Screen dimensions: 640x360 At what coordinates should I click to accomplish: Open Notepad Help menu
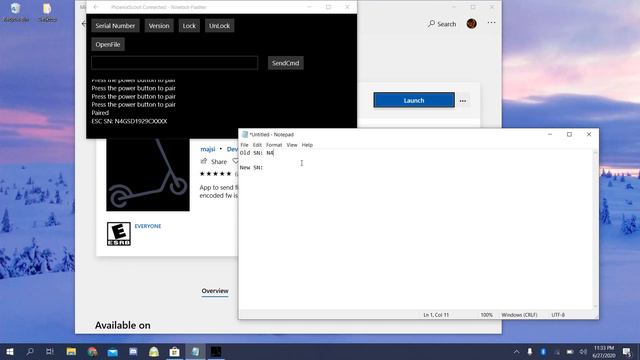[307, 145]
